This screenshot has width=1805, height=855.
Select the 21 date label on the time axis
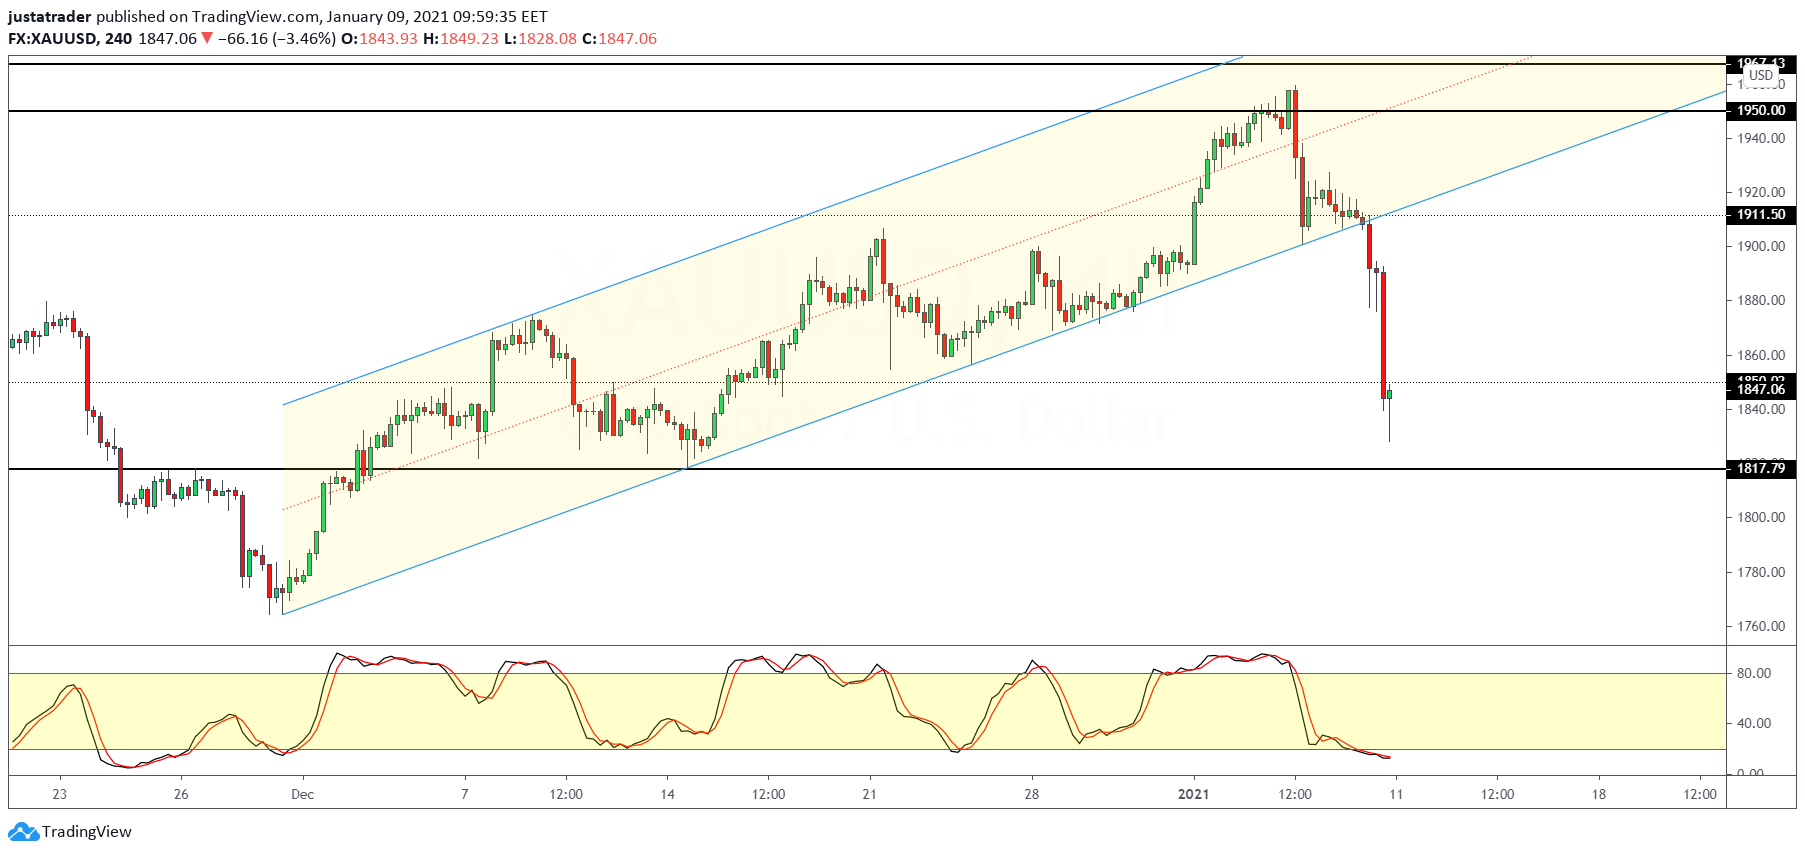(x=869, y=794)
